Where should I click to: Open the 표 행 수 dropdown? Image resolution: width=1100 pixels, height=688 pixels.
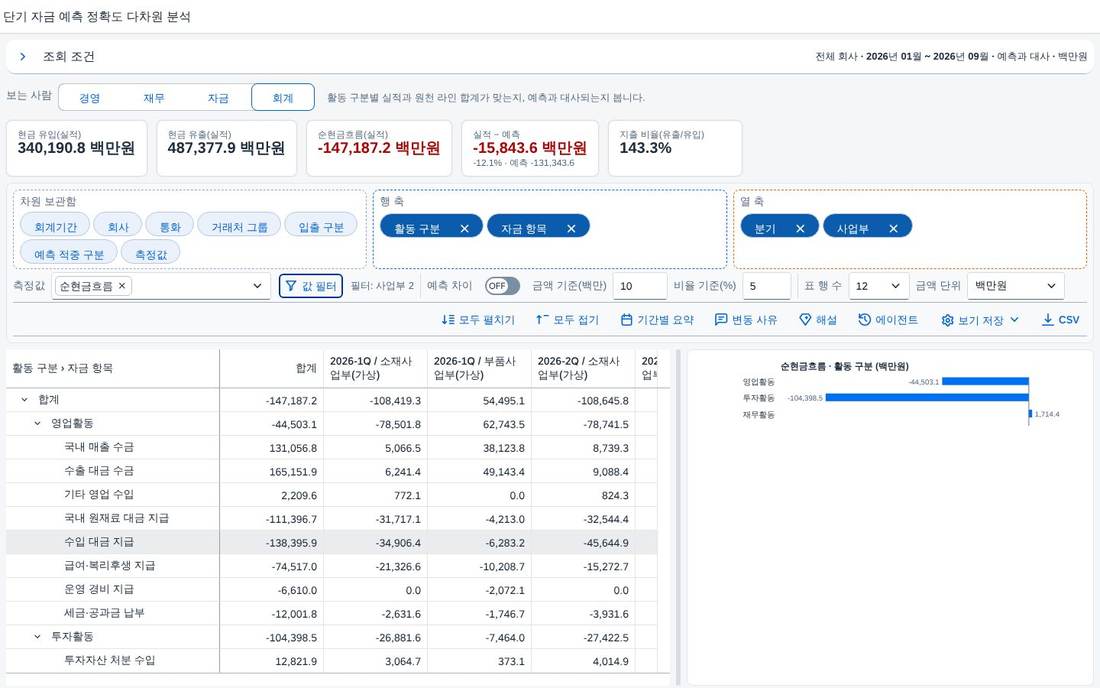pos(878,286)
